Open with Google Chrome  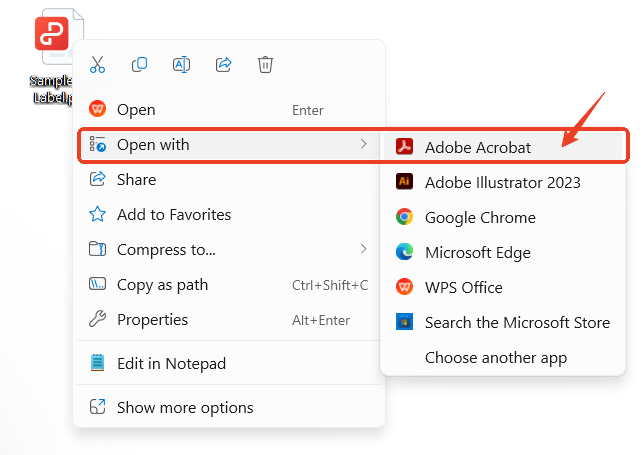[504, 217]
